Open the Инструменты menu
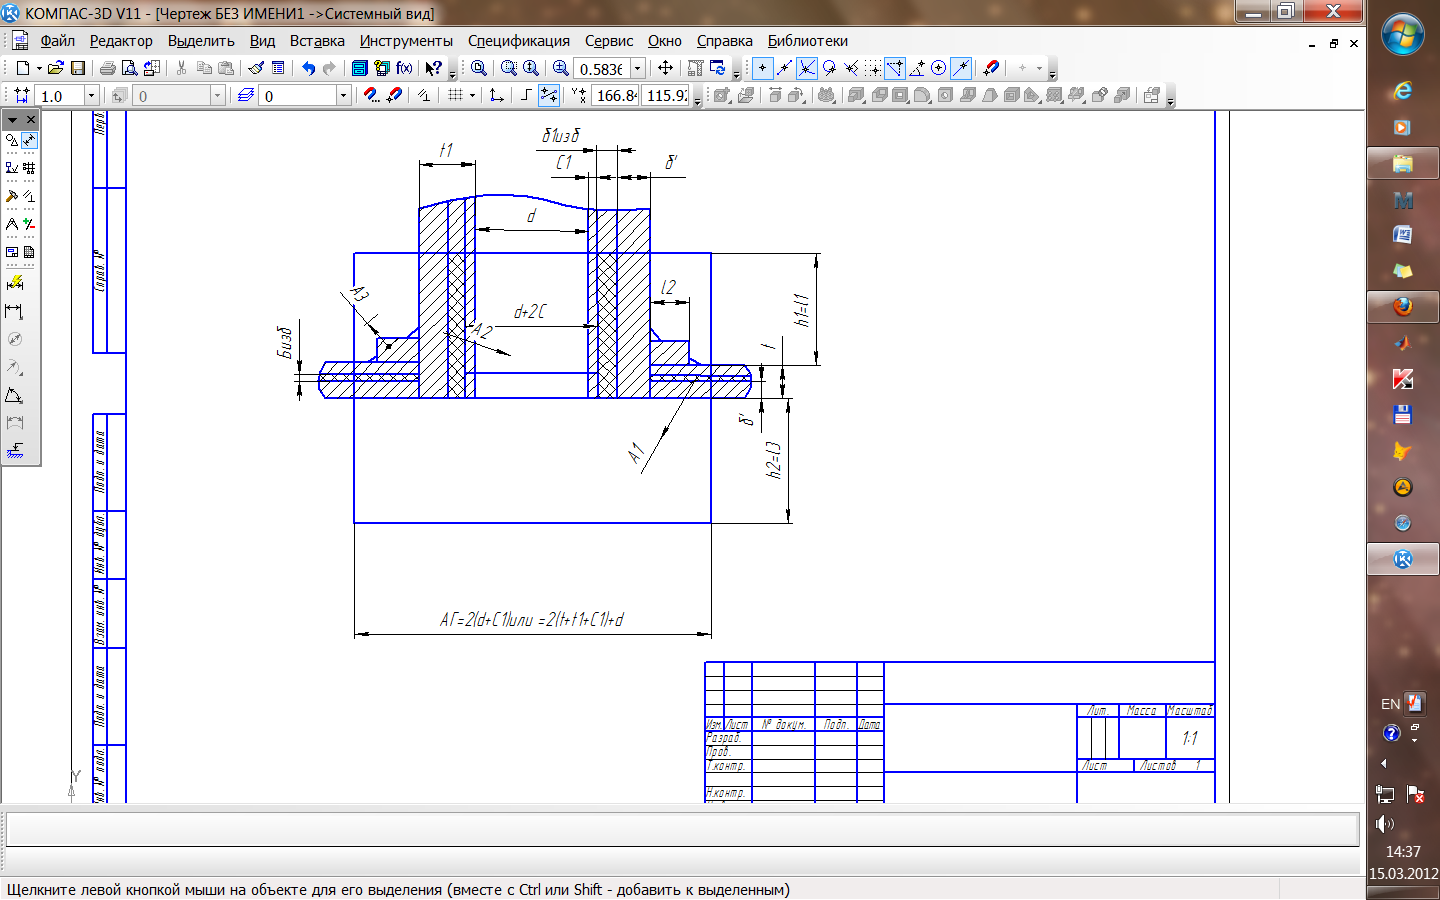This screenshot has height=900, width=1440. click(406, 41)
